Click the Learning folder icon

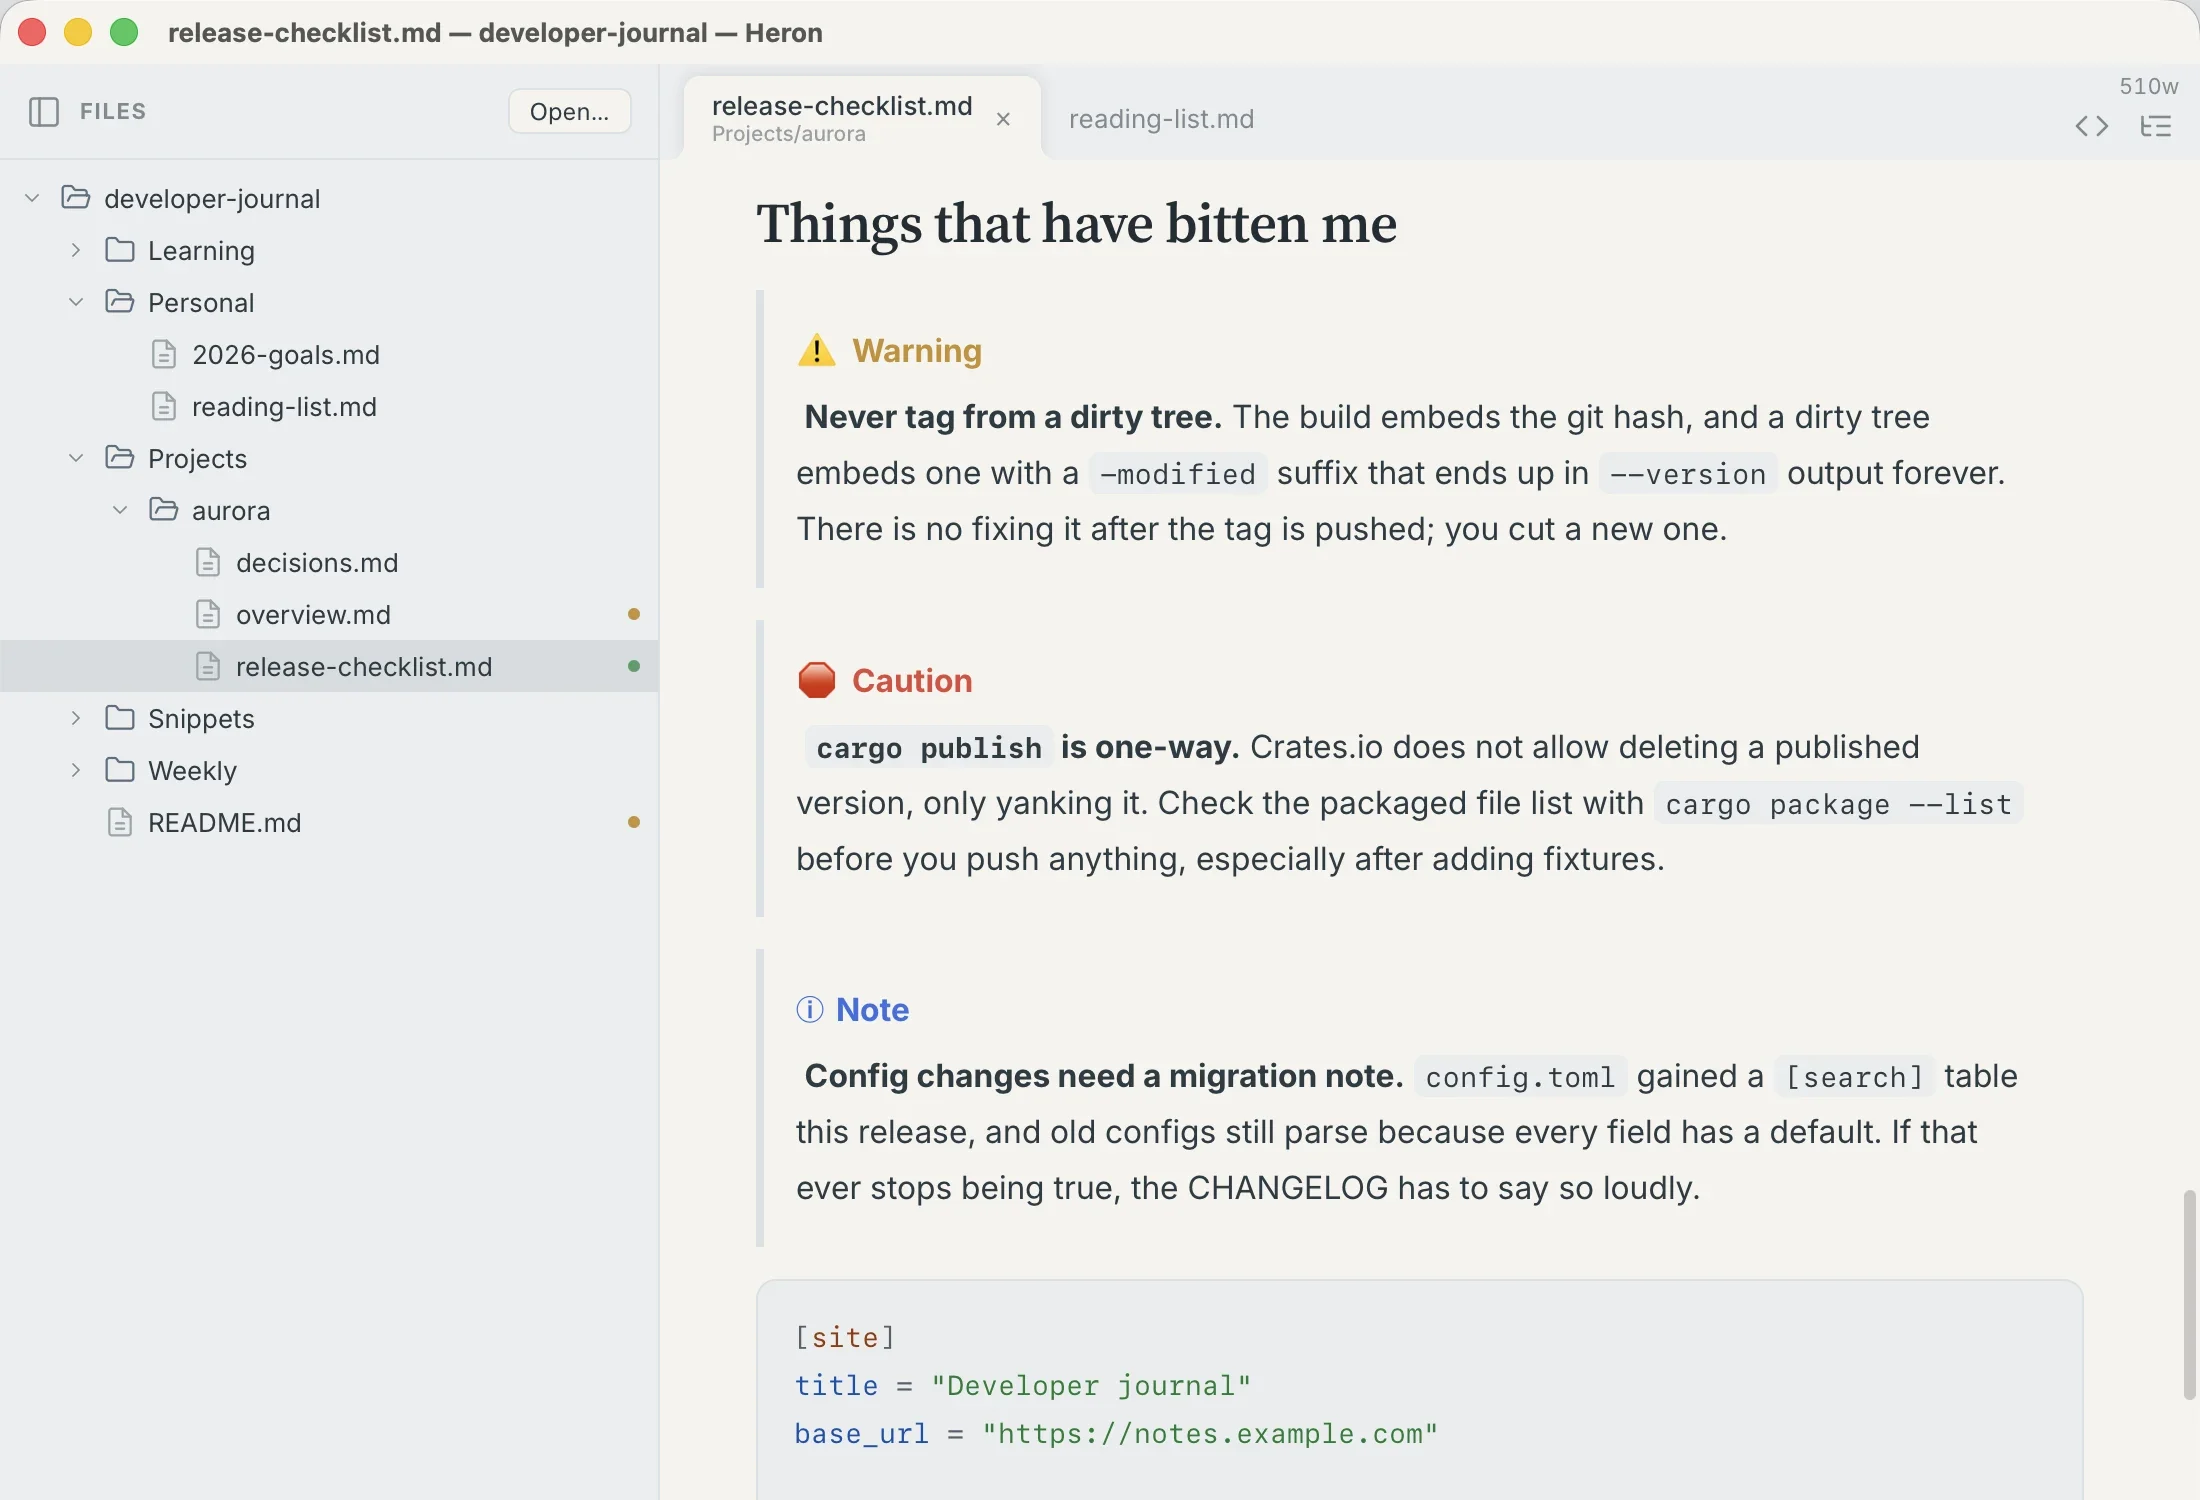[120, 249]
